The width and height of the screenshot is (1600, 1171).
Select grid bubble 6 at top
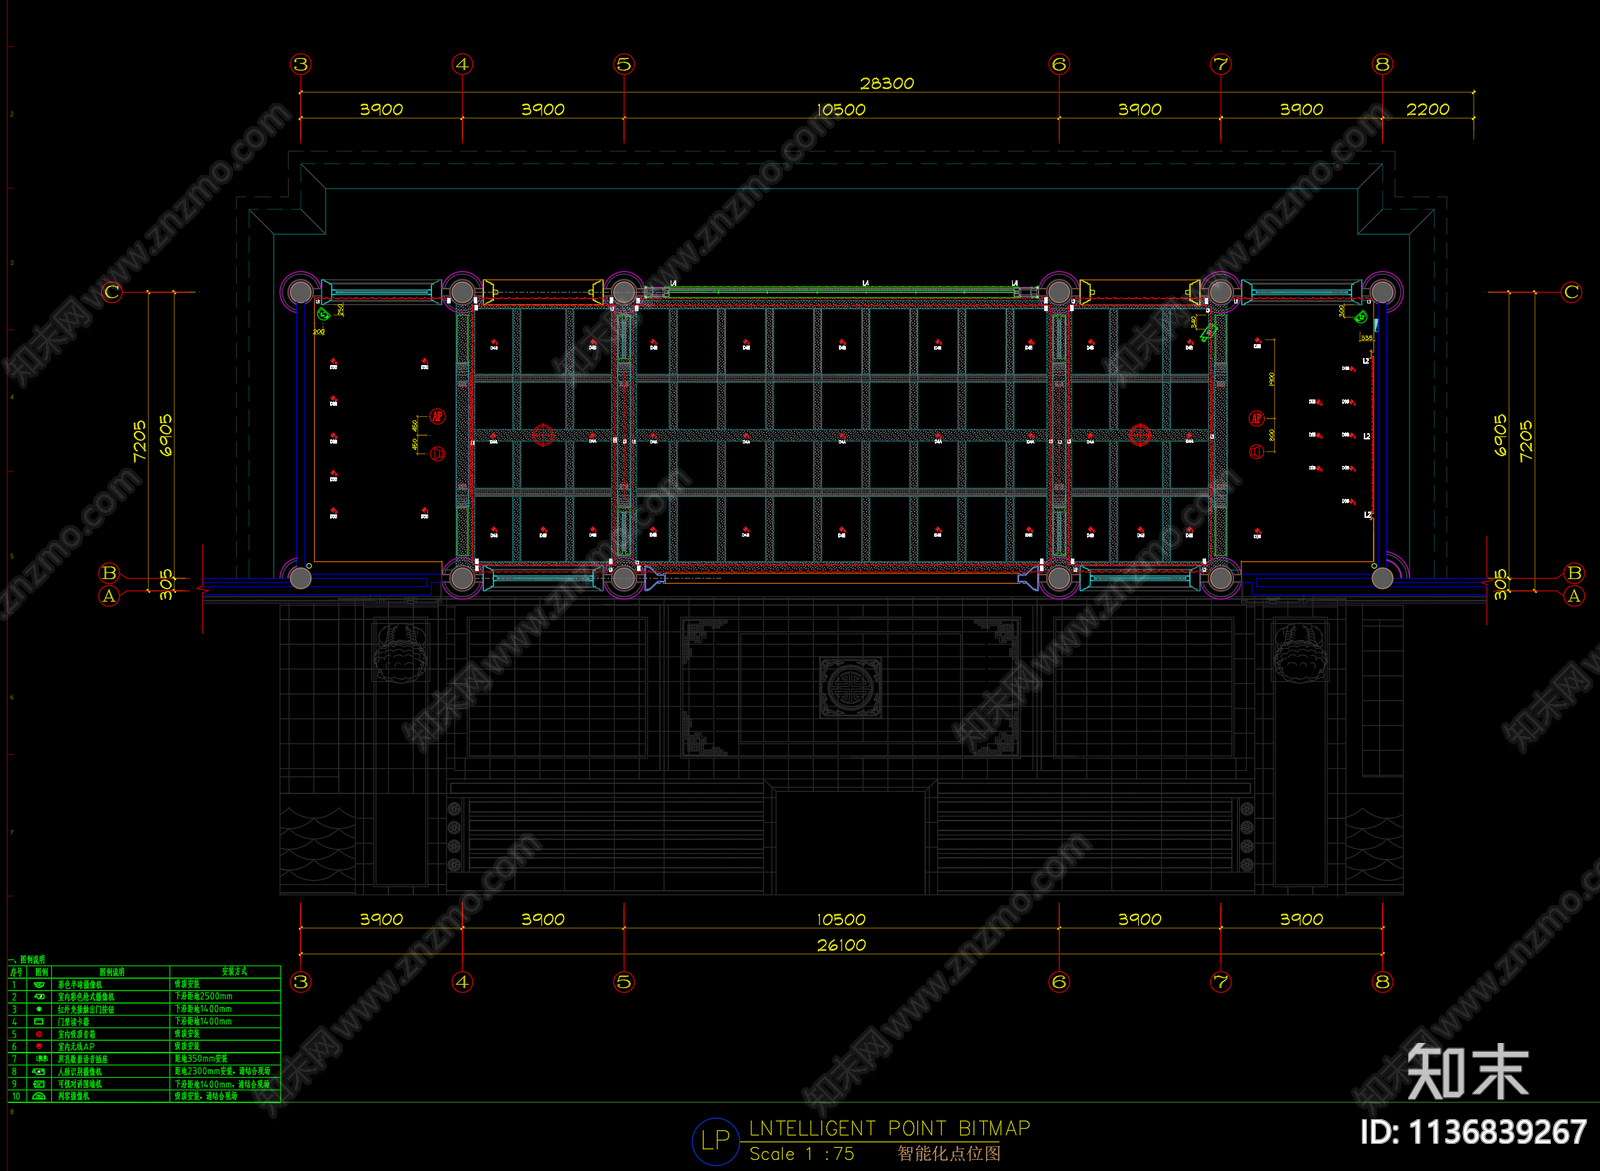tap(1059, 64)
